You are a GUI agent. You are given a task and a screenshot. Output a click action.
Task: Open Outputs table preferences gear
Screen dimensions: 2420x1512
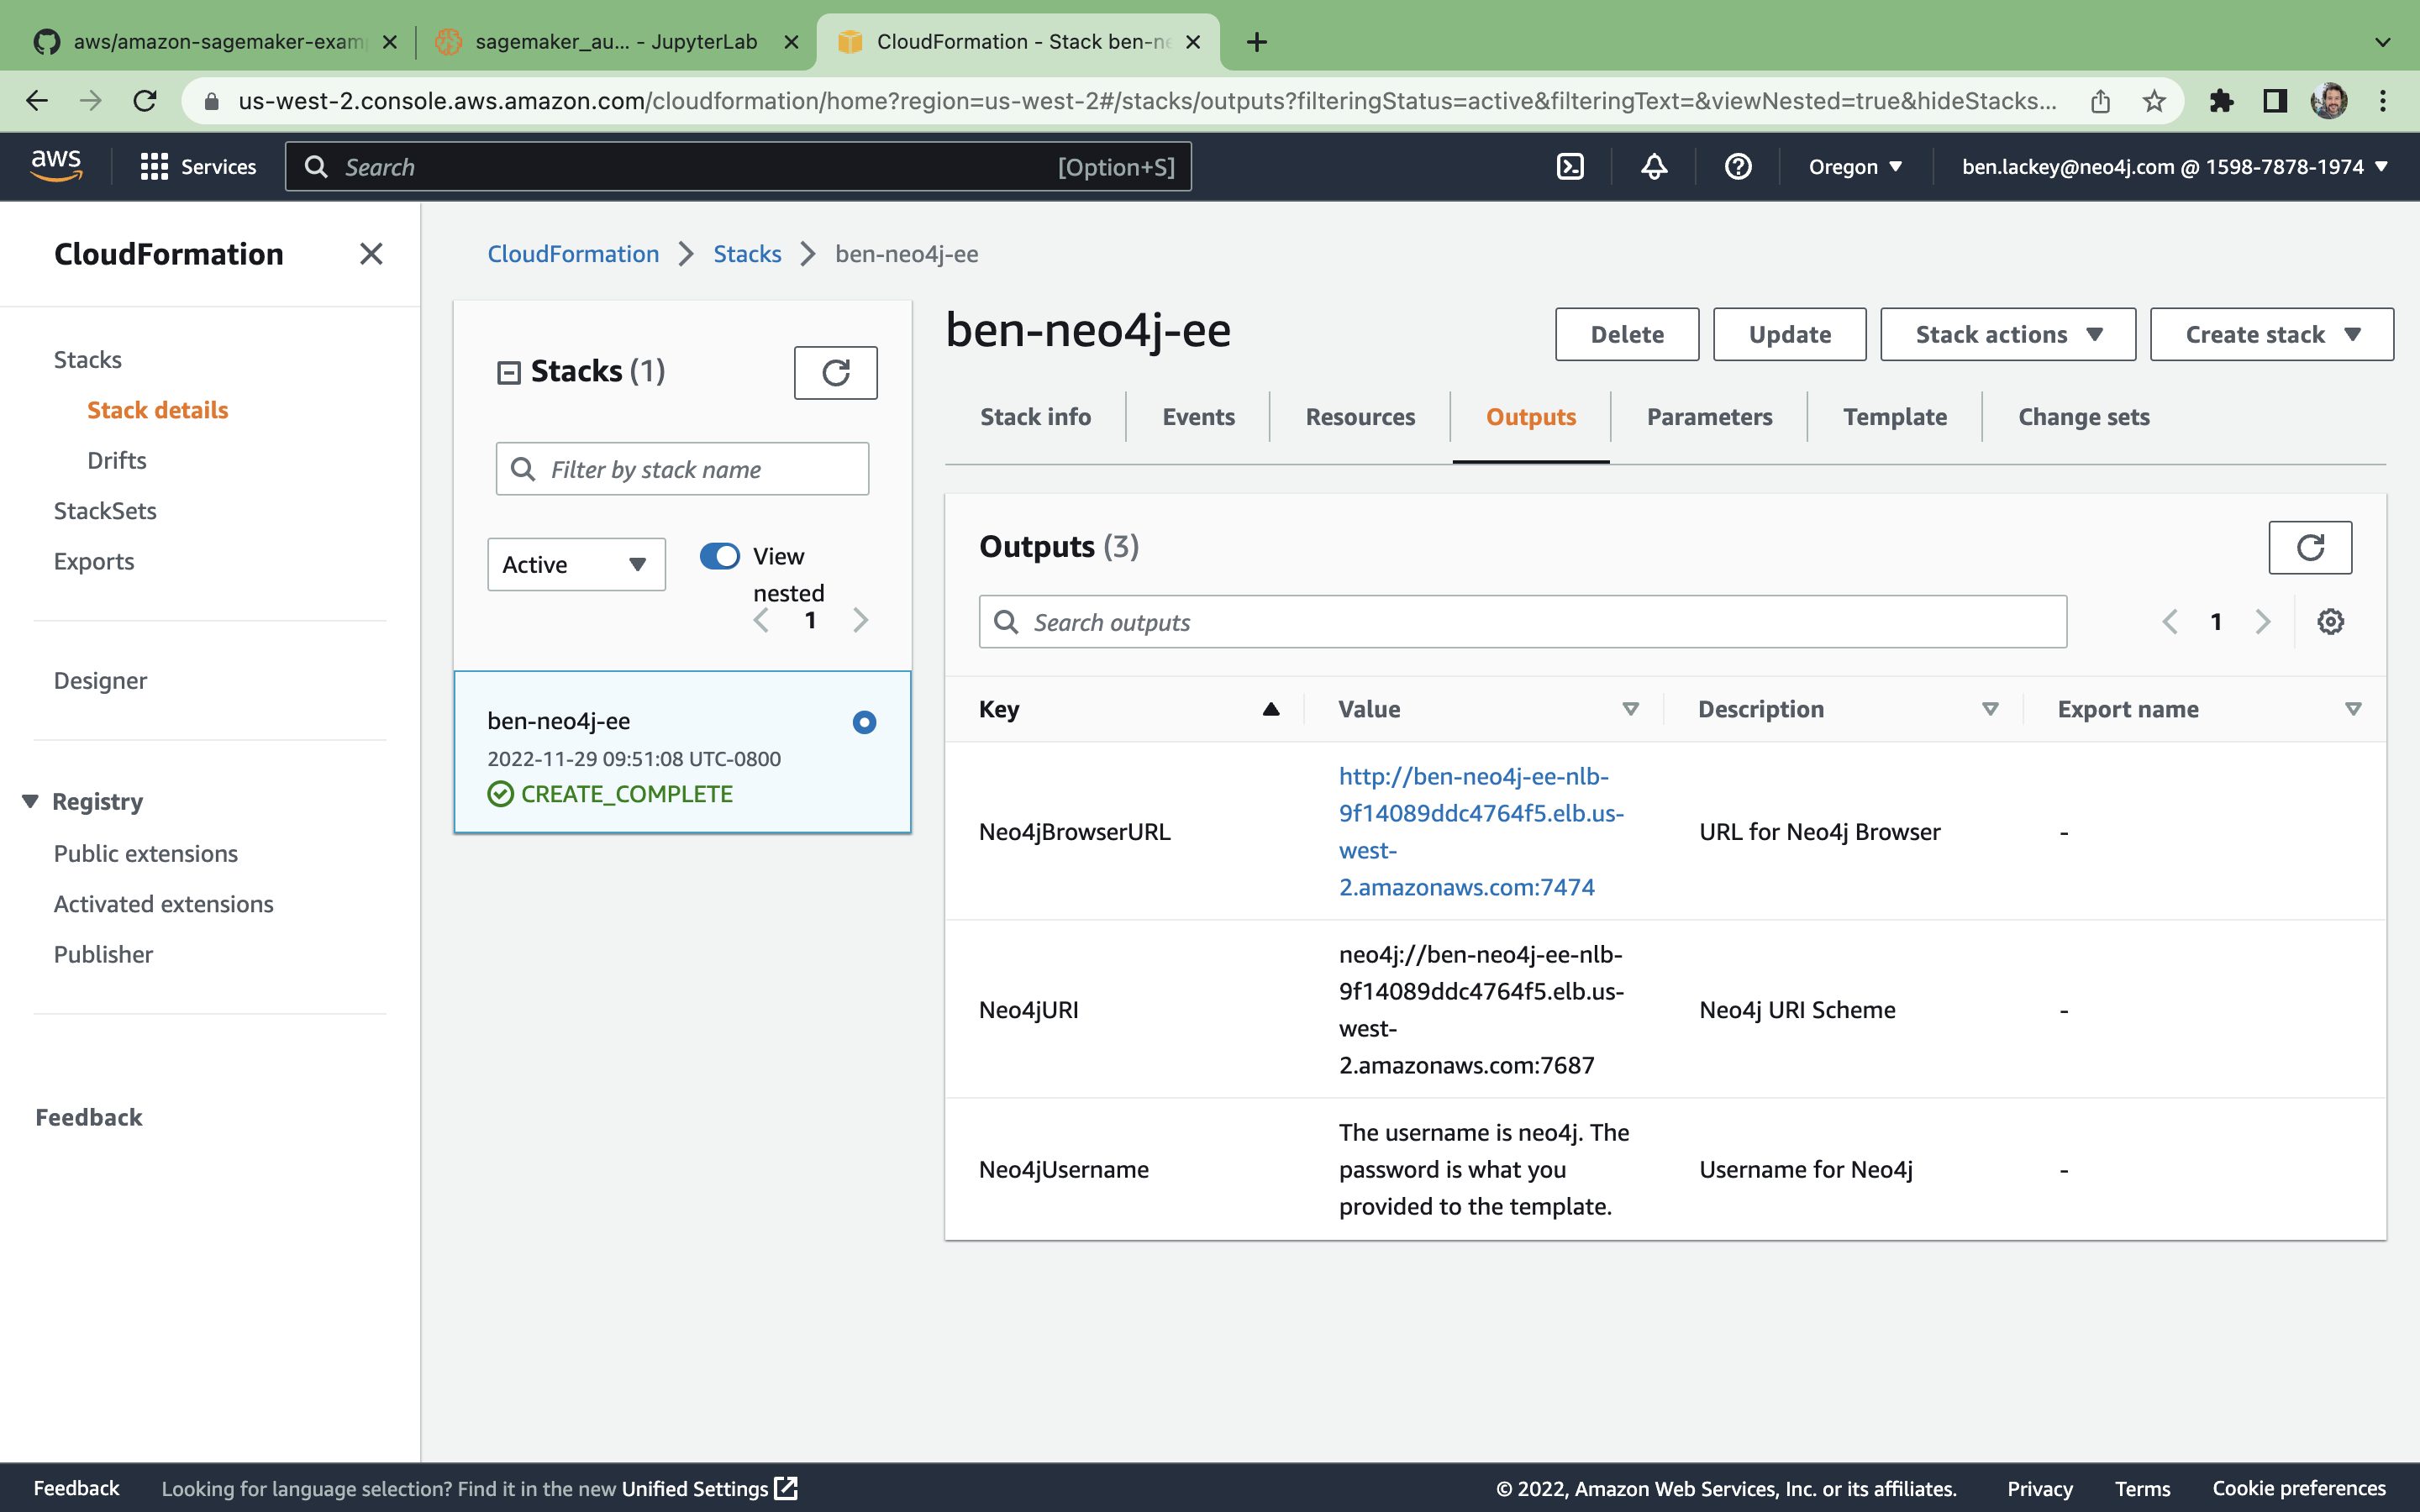[2330, 622]
